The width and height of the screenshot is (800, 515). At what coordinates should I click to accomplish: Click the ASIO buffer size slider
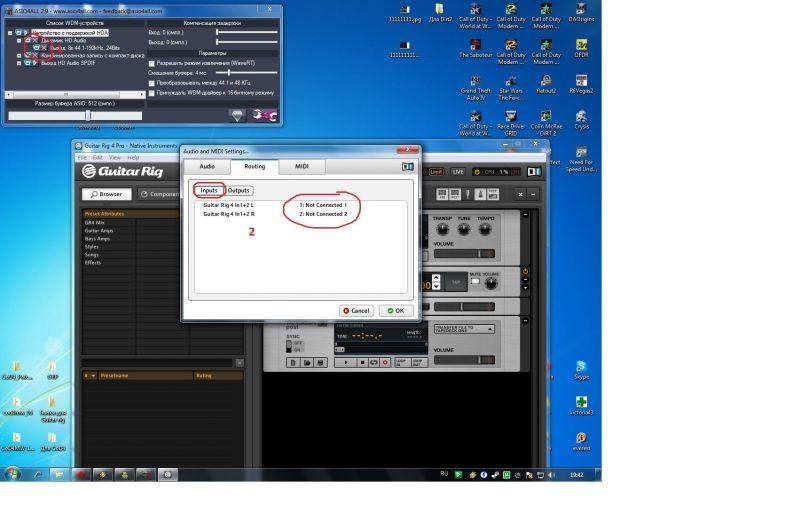88,116
